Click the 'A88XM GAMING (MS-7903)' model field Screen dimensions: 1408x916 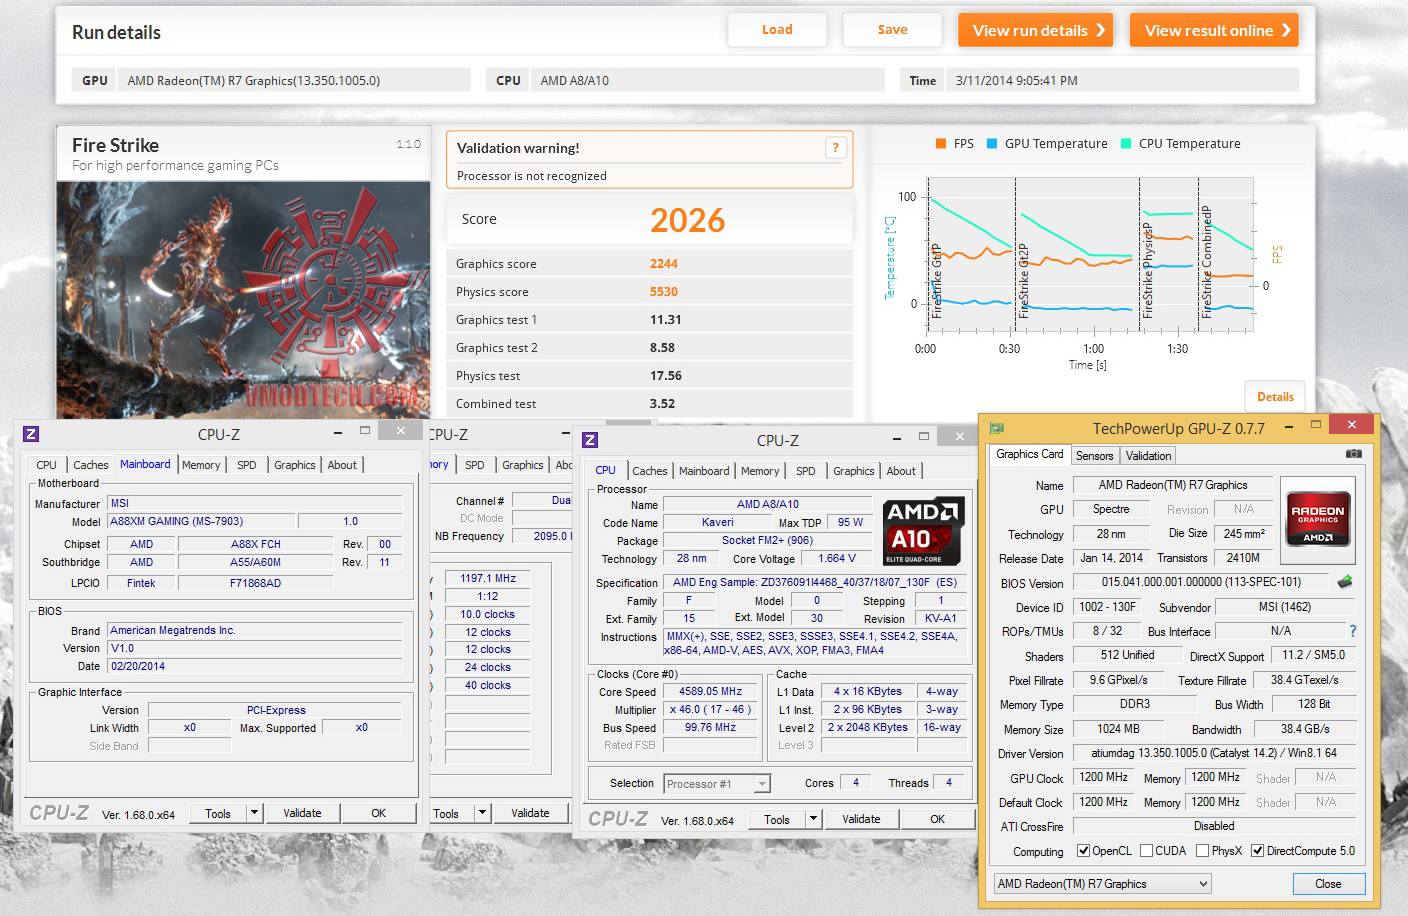[200, 521]
